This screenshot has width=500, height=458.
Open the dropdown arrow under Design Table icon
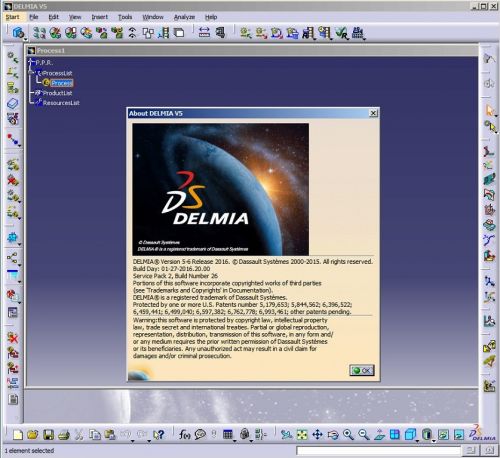click(x=235, y=441)
